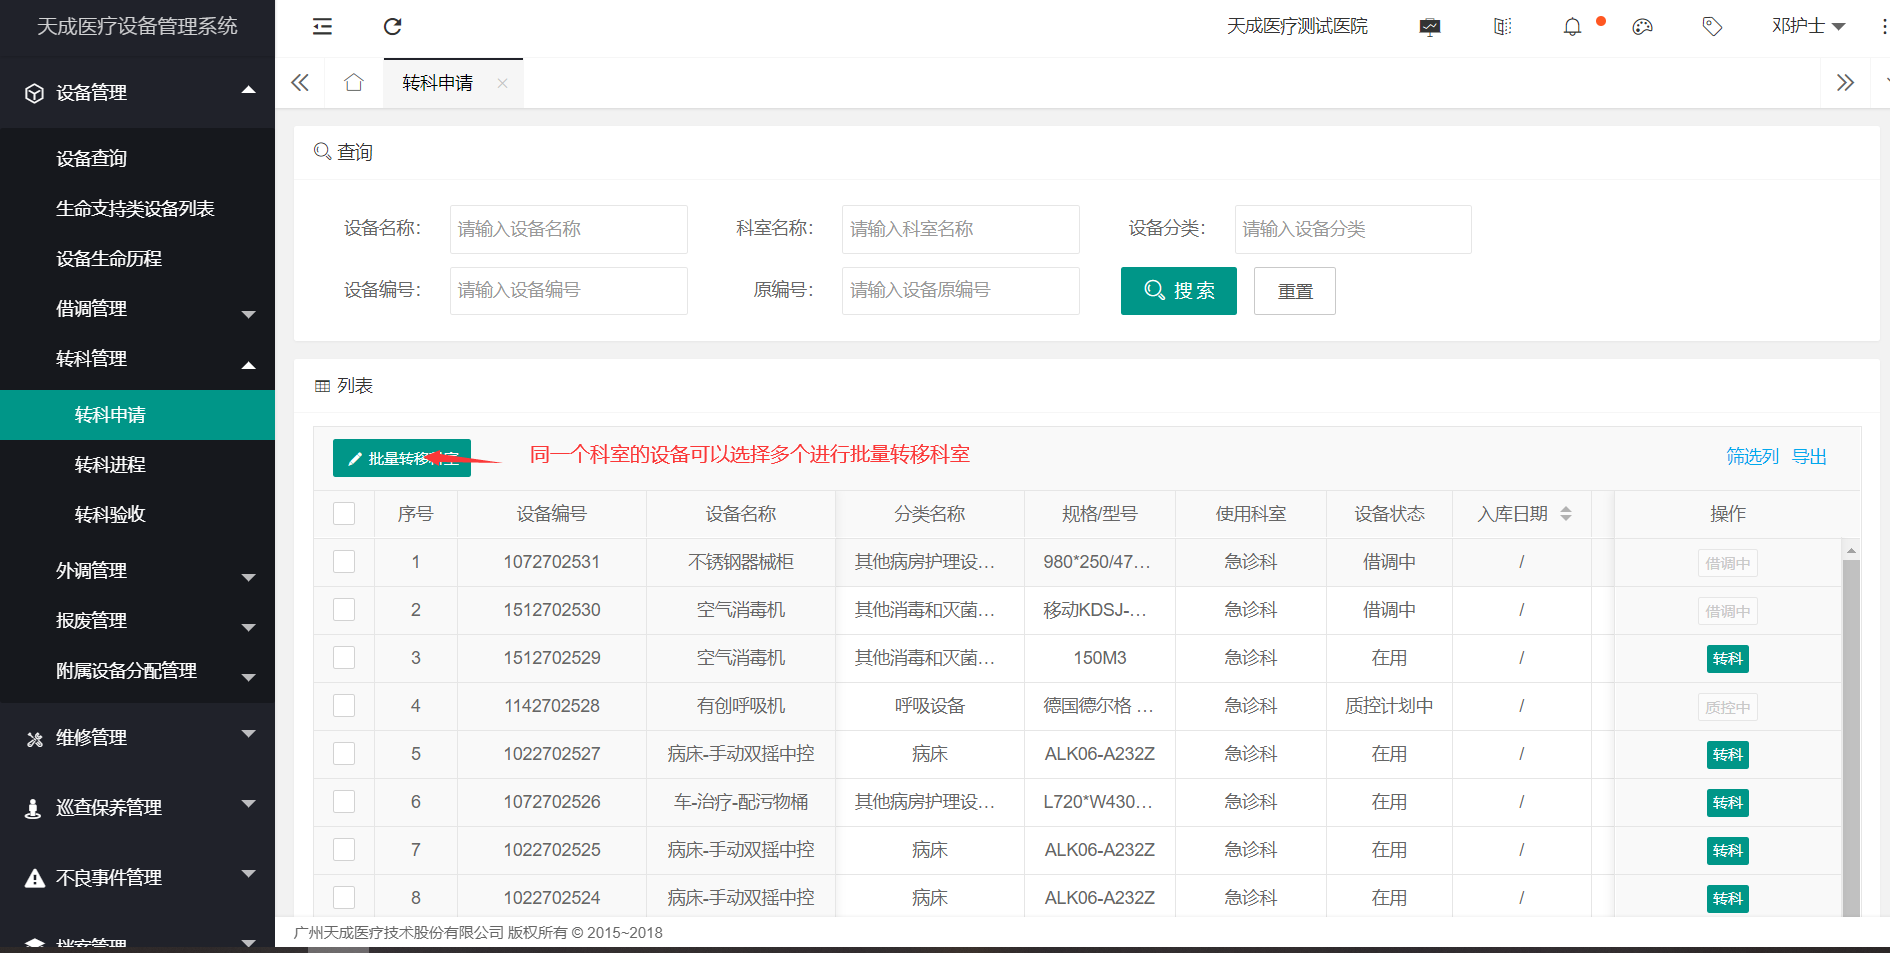Click the 维修管理 wrench icon
This screenshot has width=1890, height=953.
pos(34,739)
